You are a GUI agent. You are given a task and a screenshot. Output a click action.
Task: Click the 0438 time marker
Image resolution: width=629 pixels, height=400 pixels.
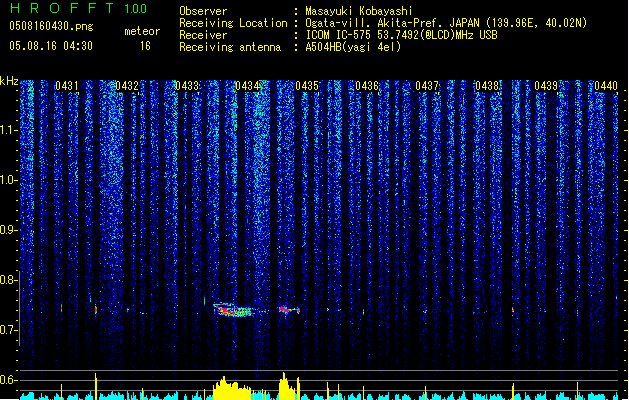click(487, 86)
